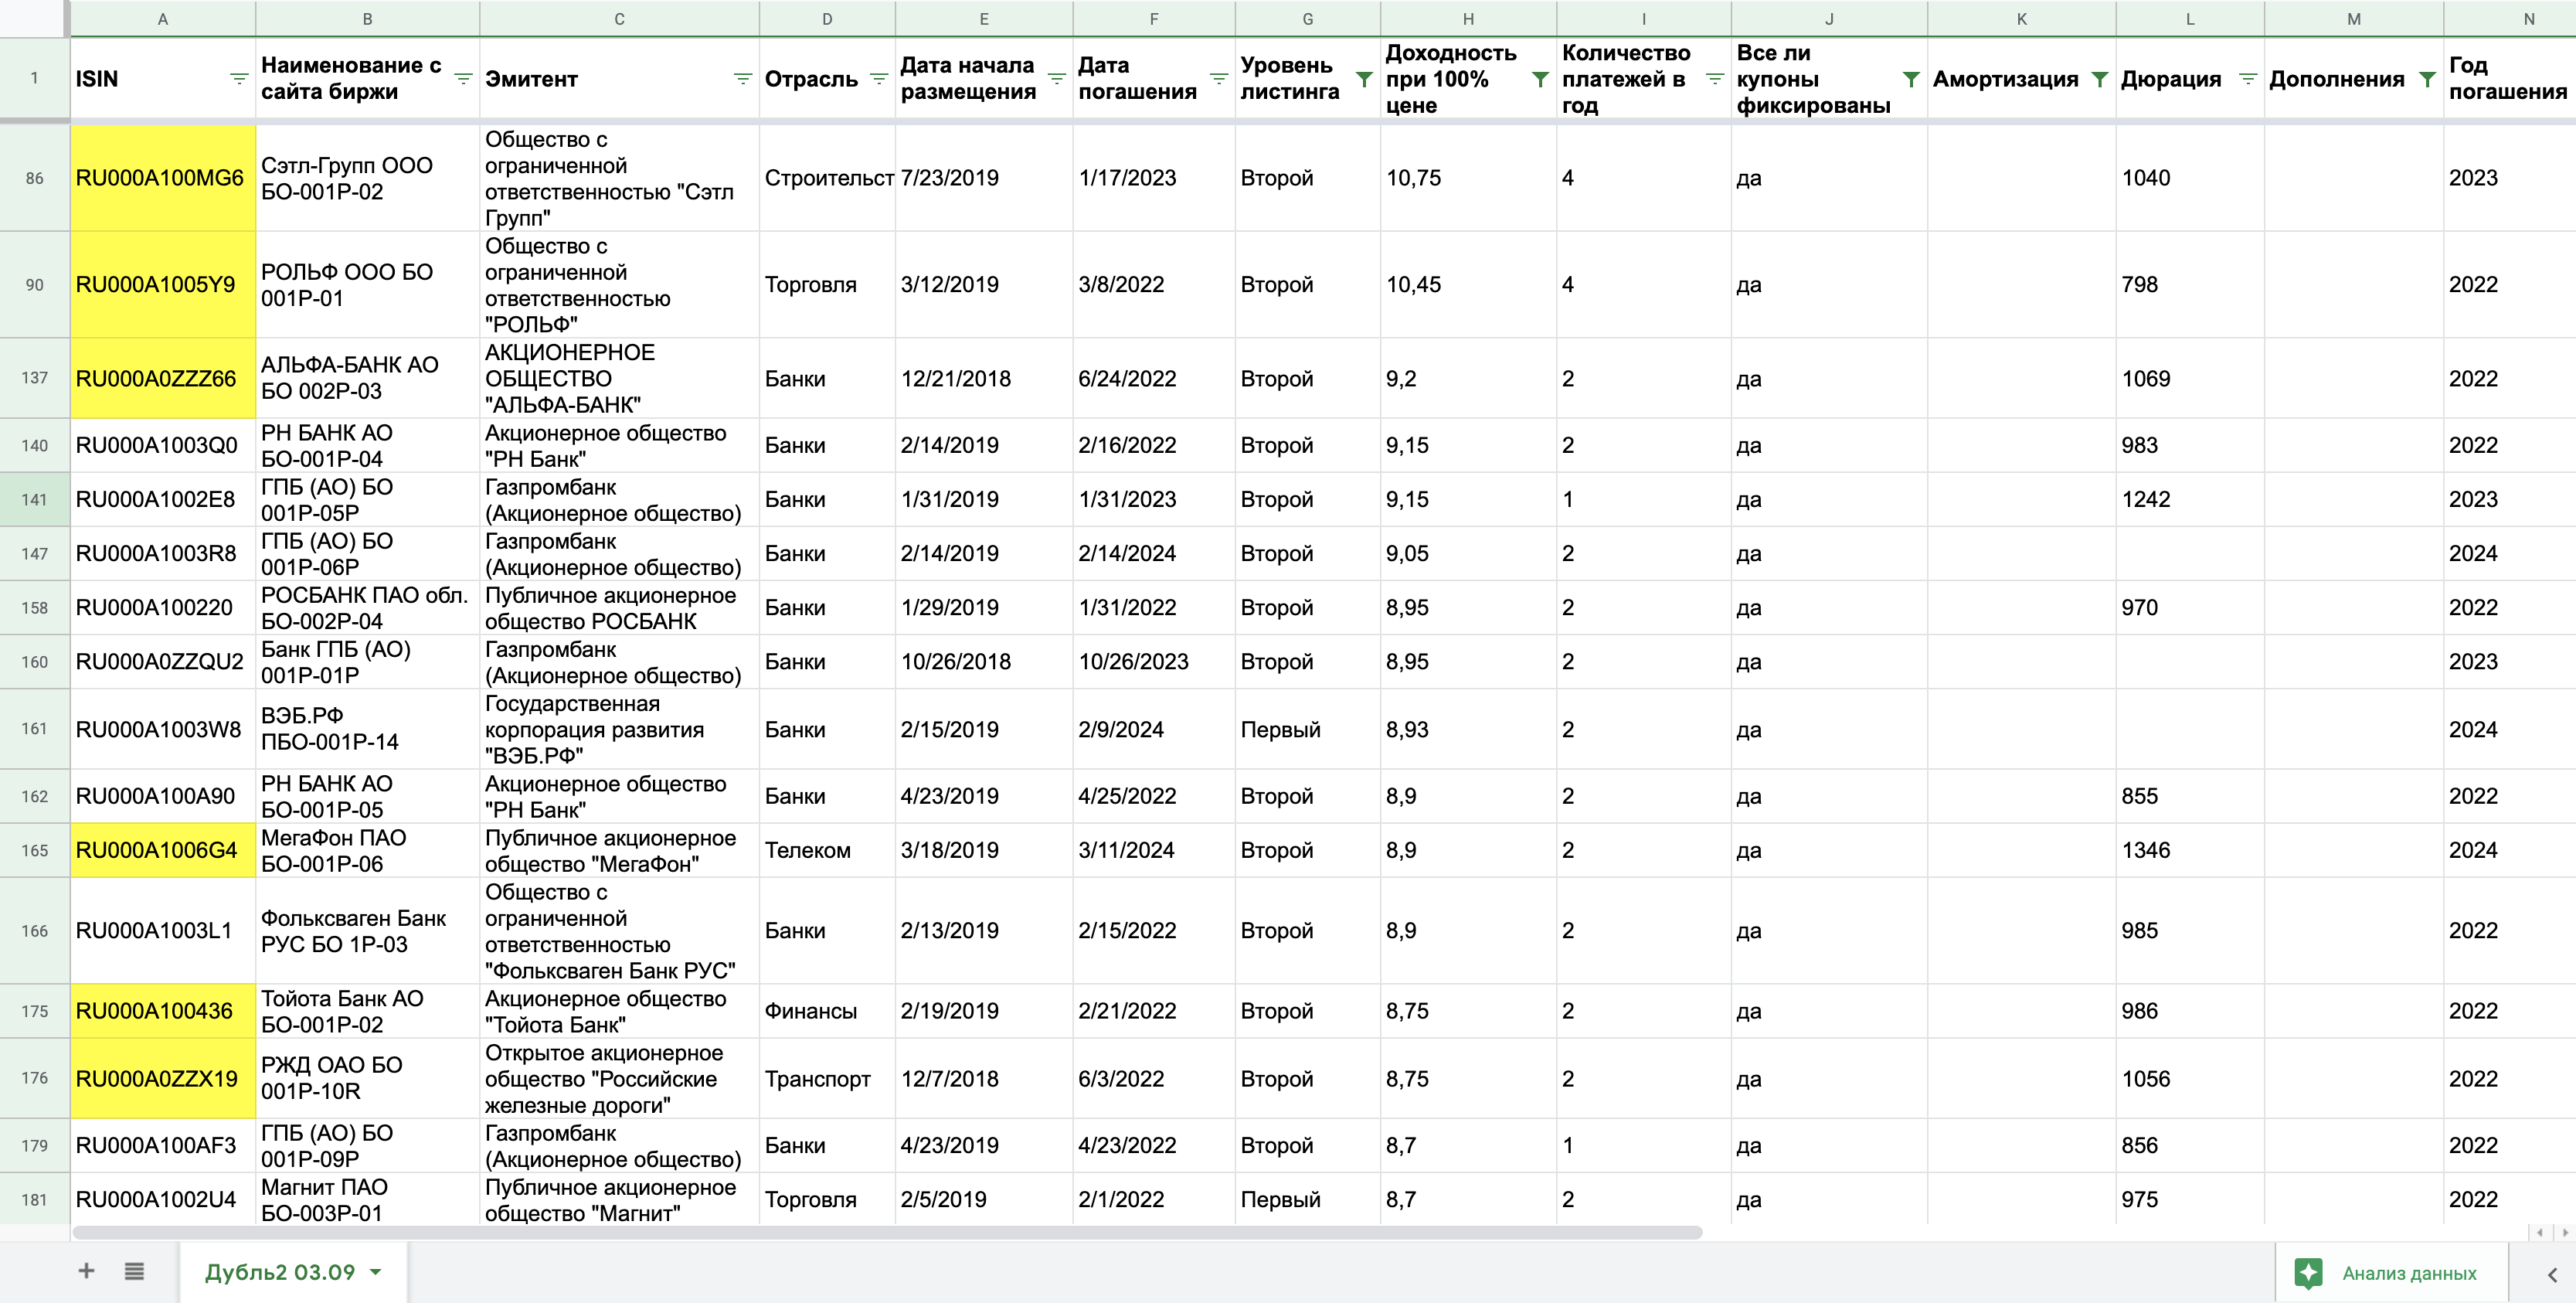Click the Анализ данных explore icon
Viewport: 2576px width, 1303px height.
pos(2308,1273)
